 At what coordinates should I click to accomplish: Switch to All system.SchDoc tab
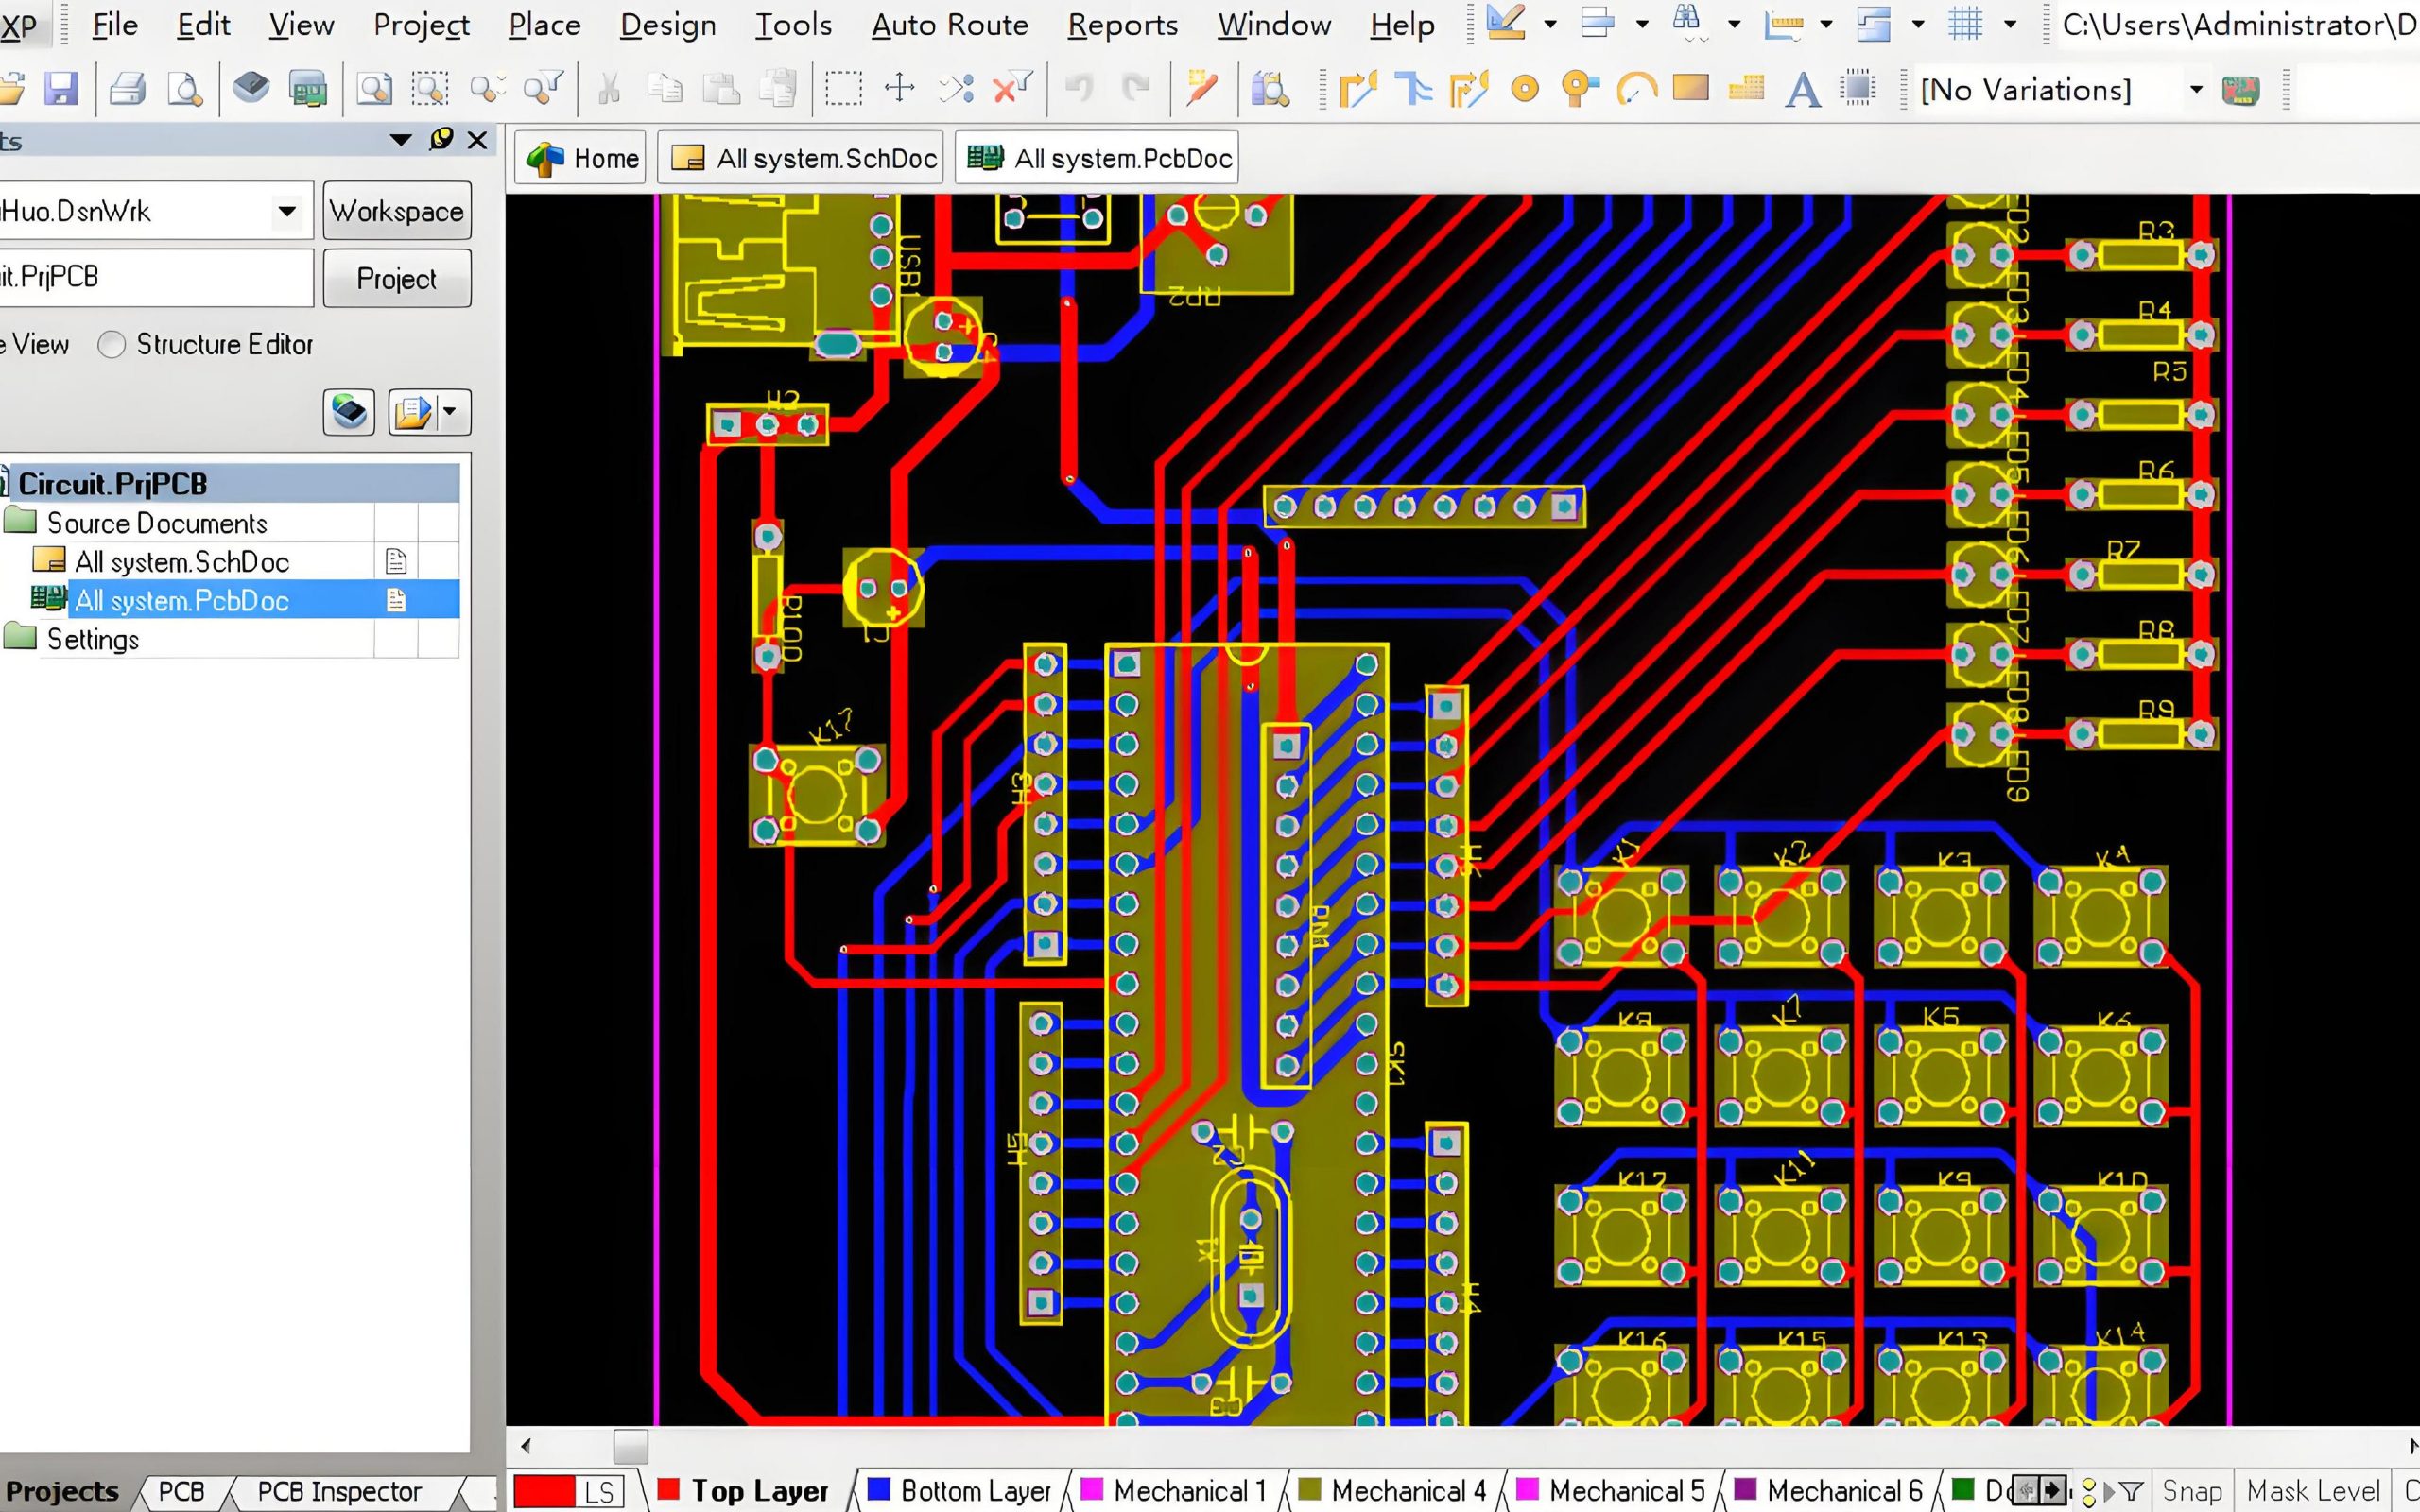(800, 158)
